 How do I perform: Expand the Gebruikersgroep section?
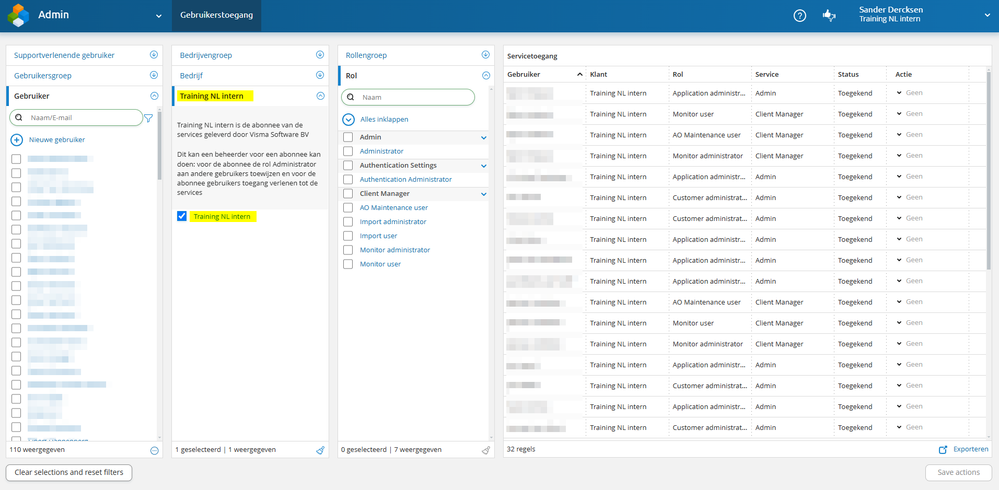click(x=154, y=75)
